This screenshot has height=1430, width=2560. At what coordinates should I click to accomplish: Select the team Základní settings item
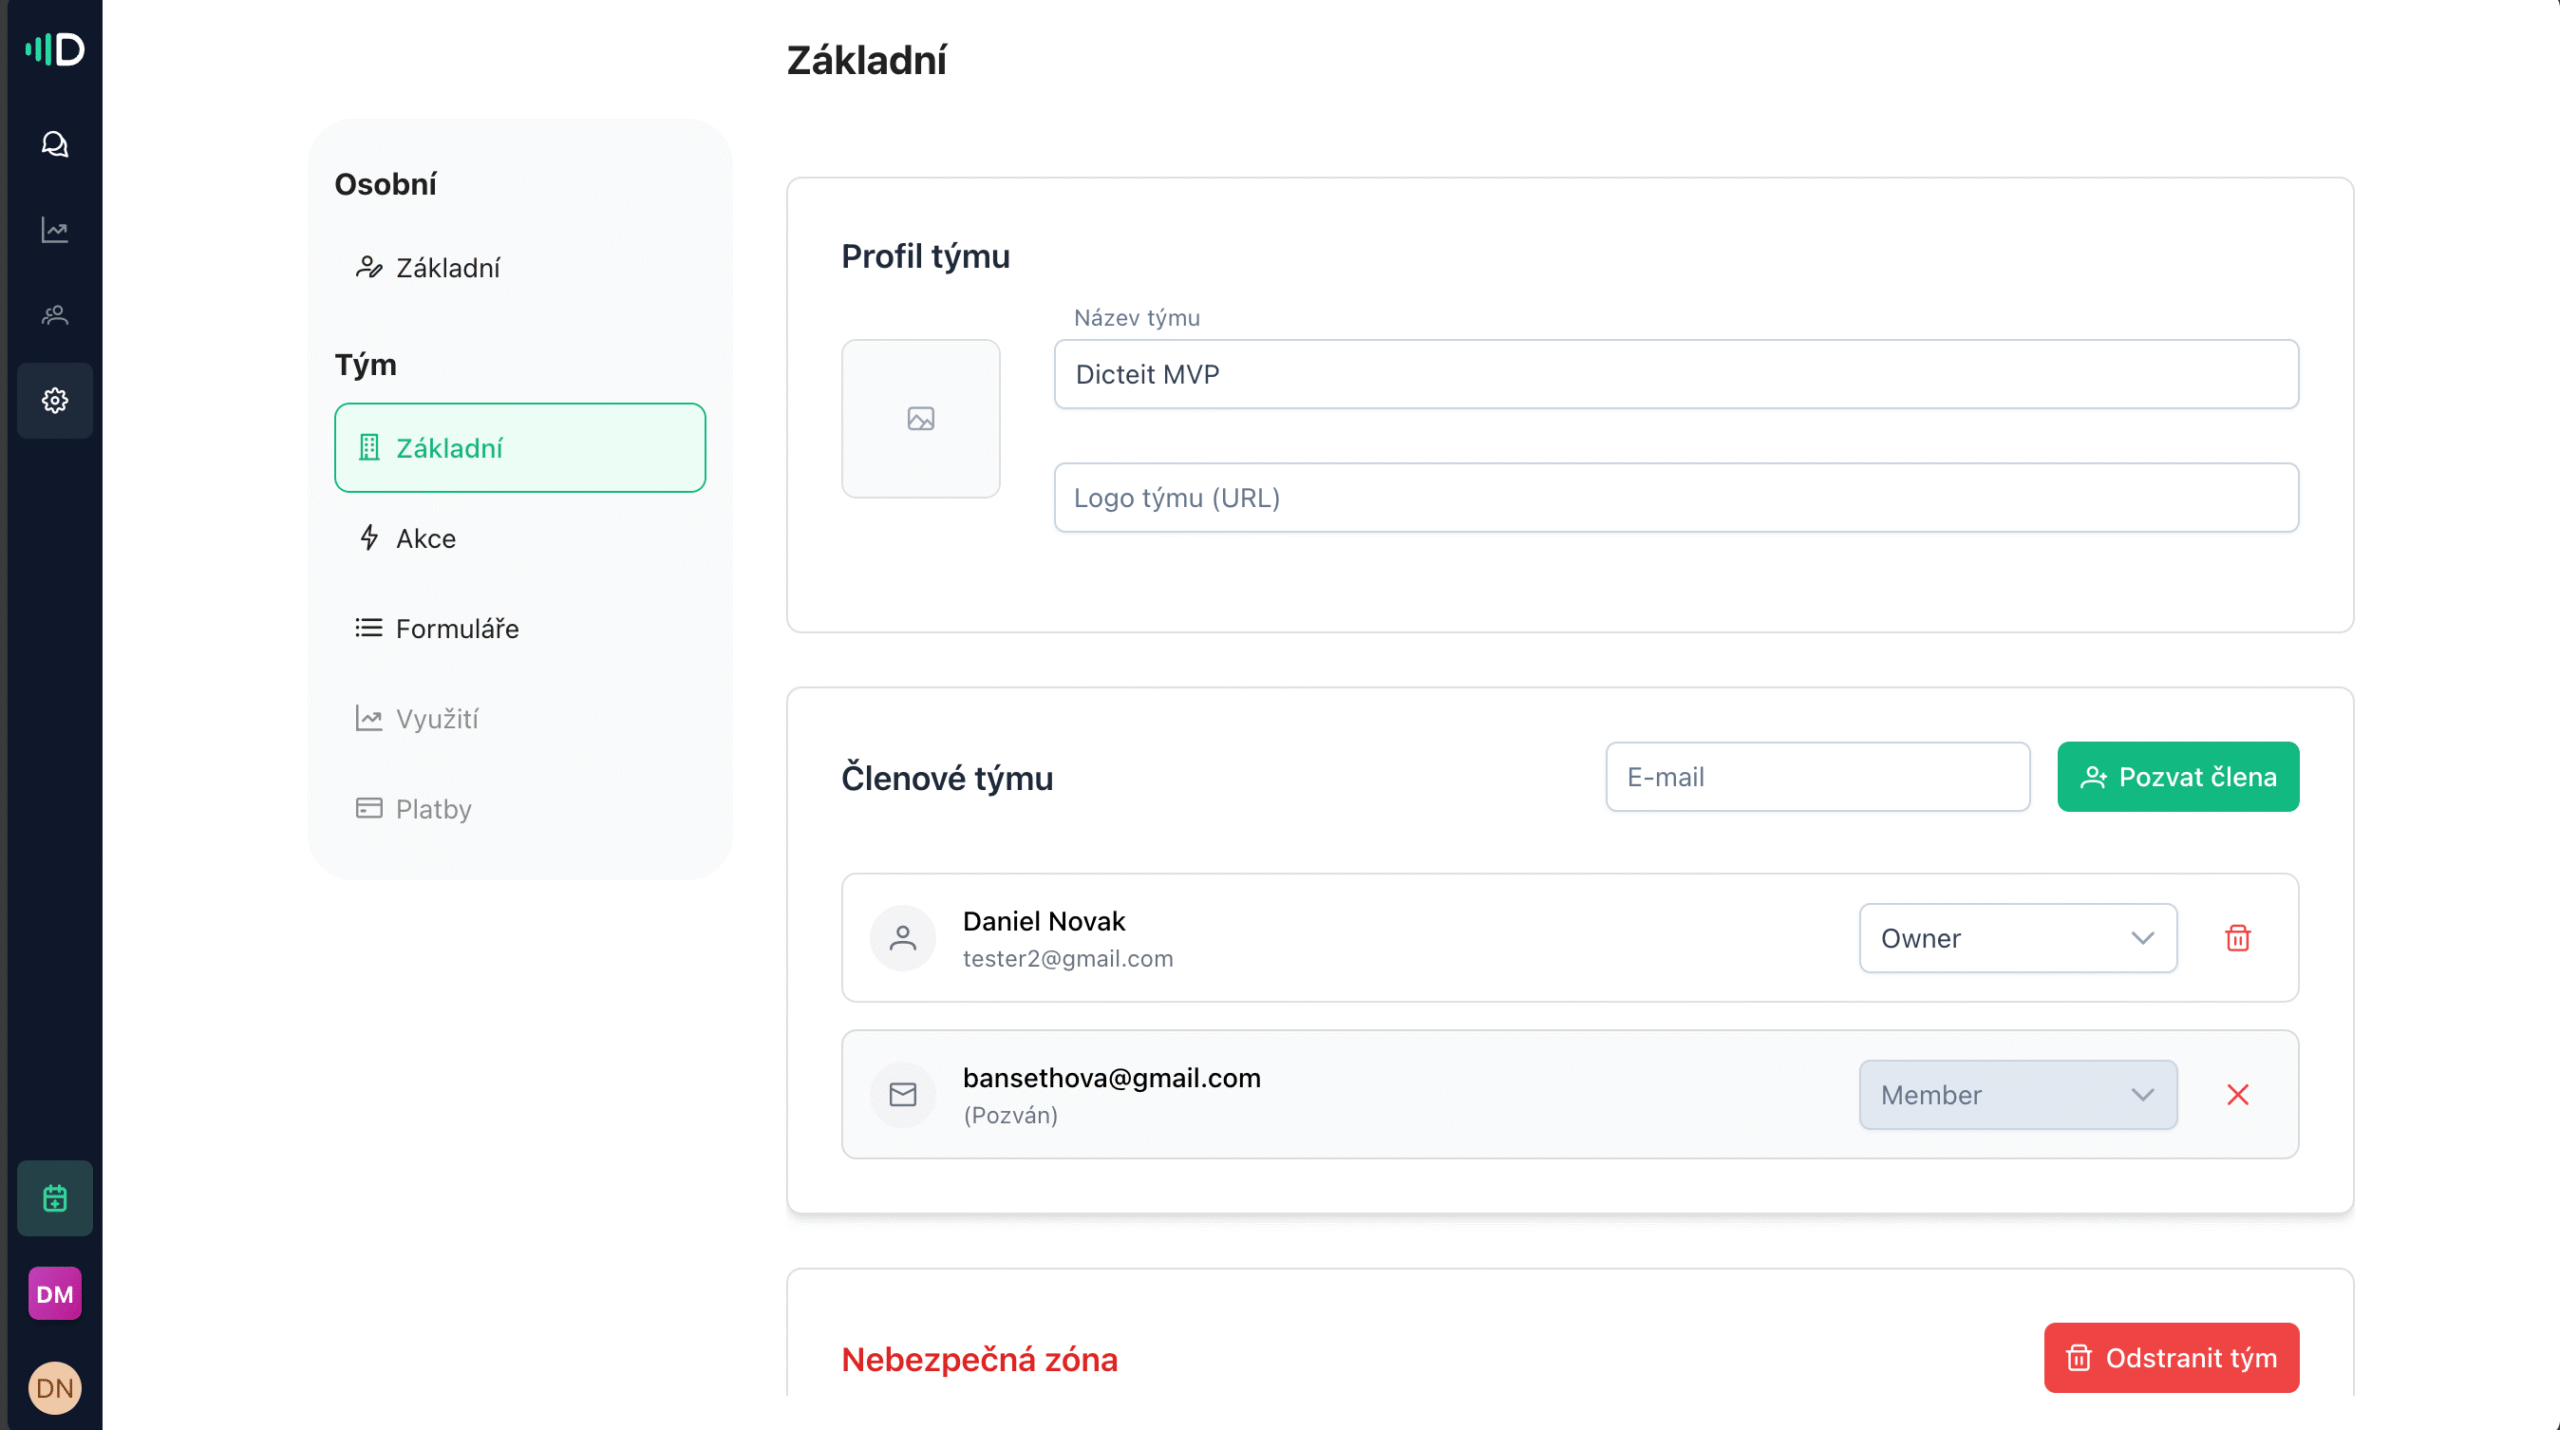[520, 448]
